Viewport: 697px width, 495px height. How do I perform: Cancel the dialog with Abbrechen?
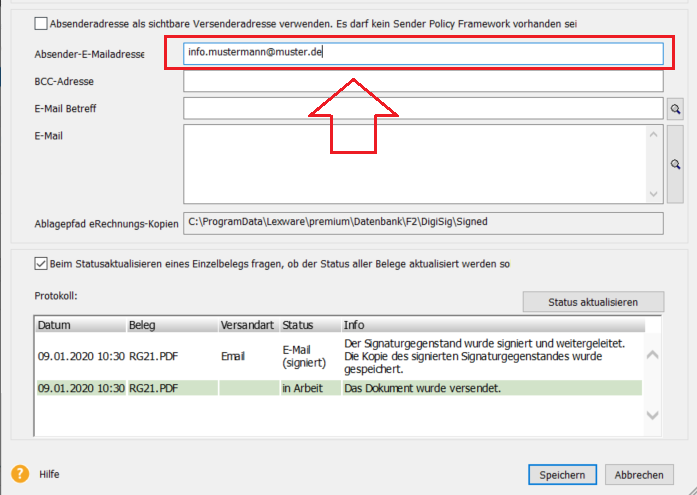coord(638,474)
